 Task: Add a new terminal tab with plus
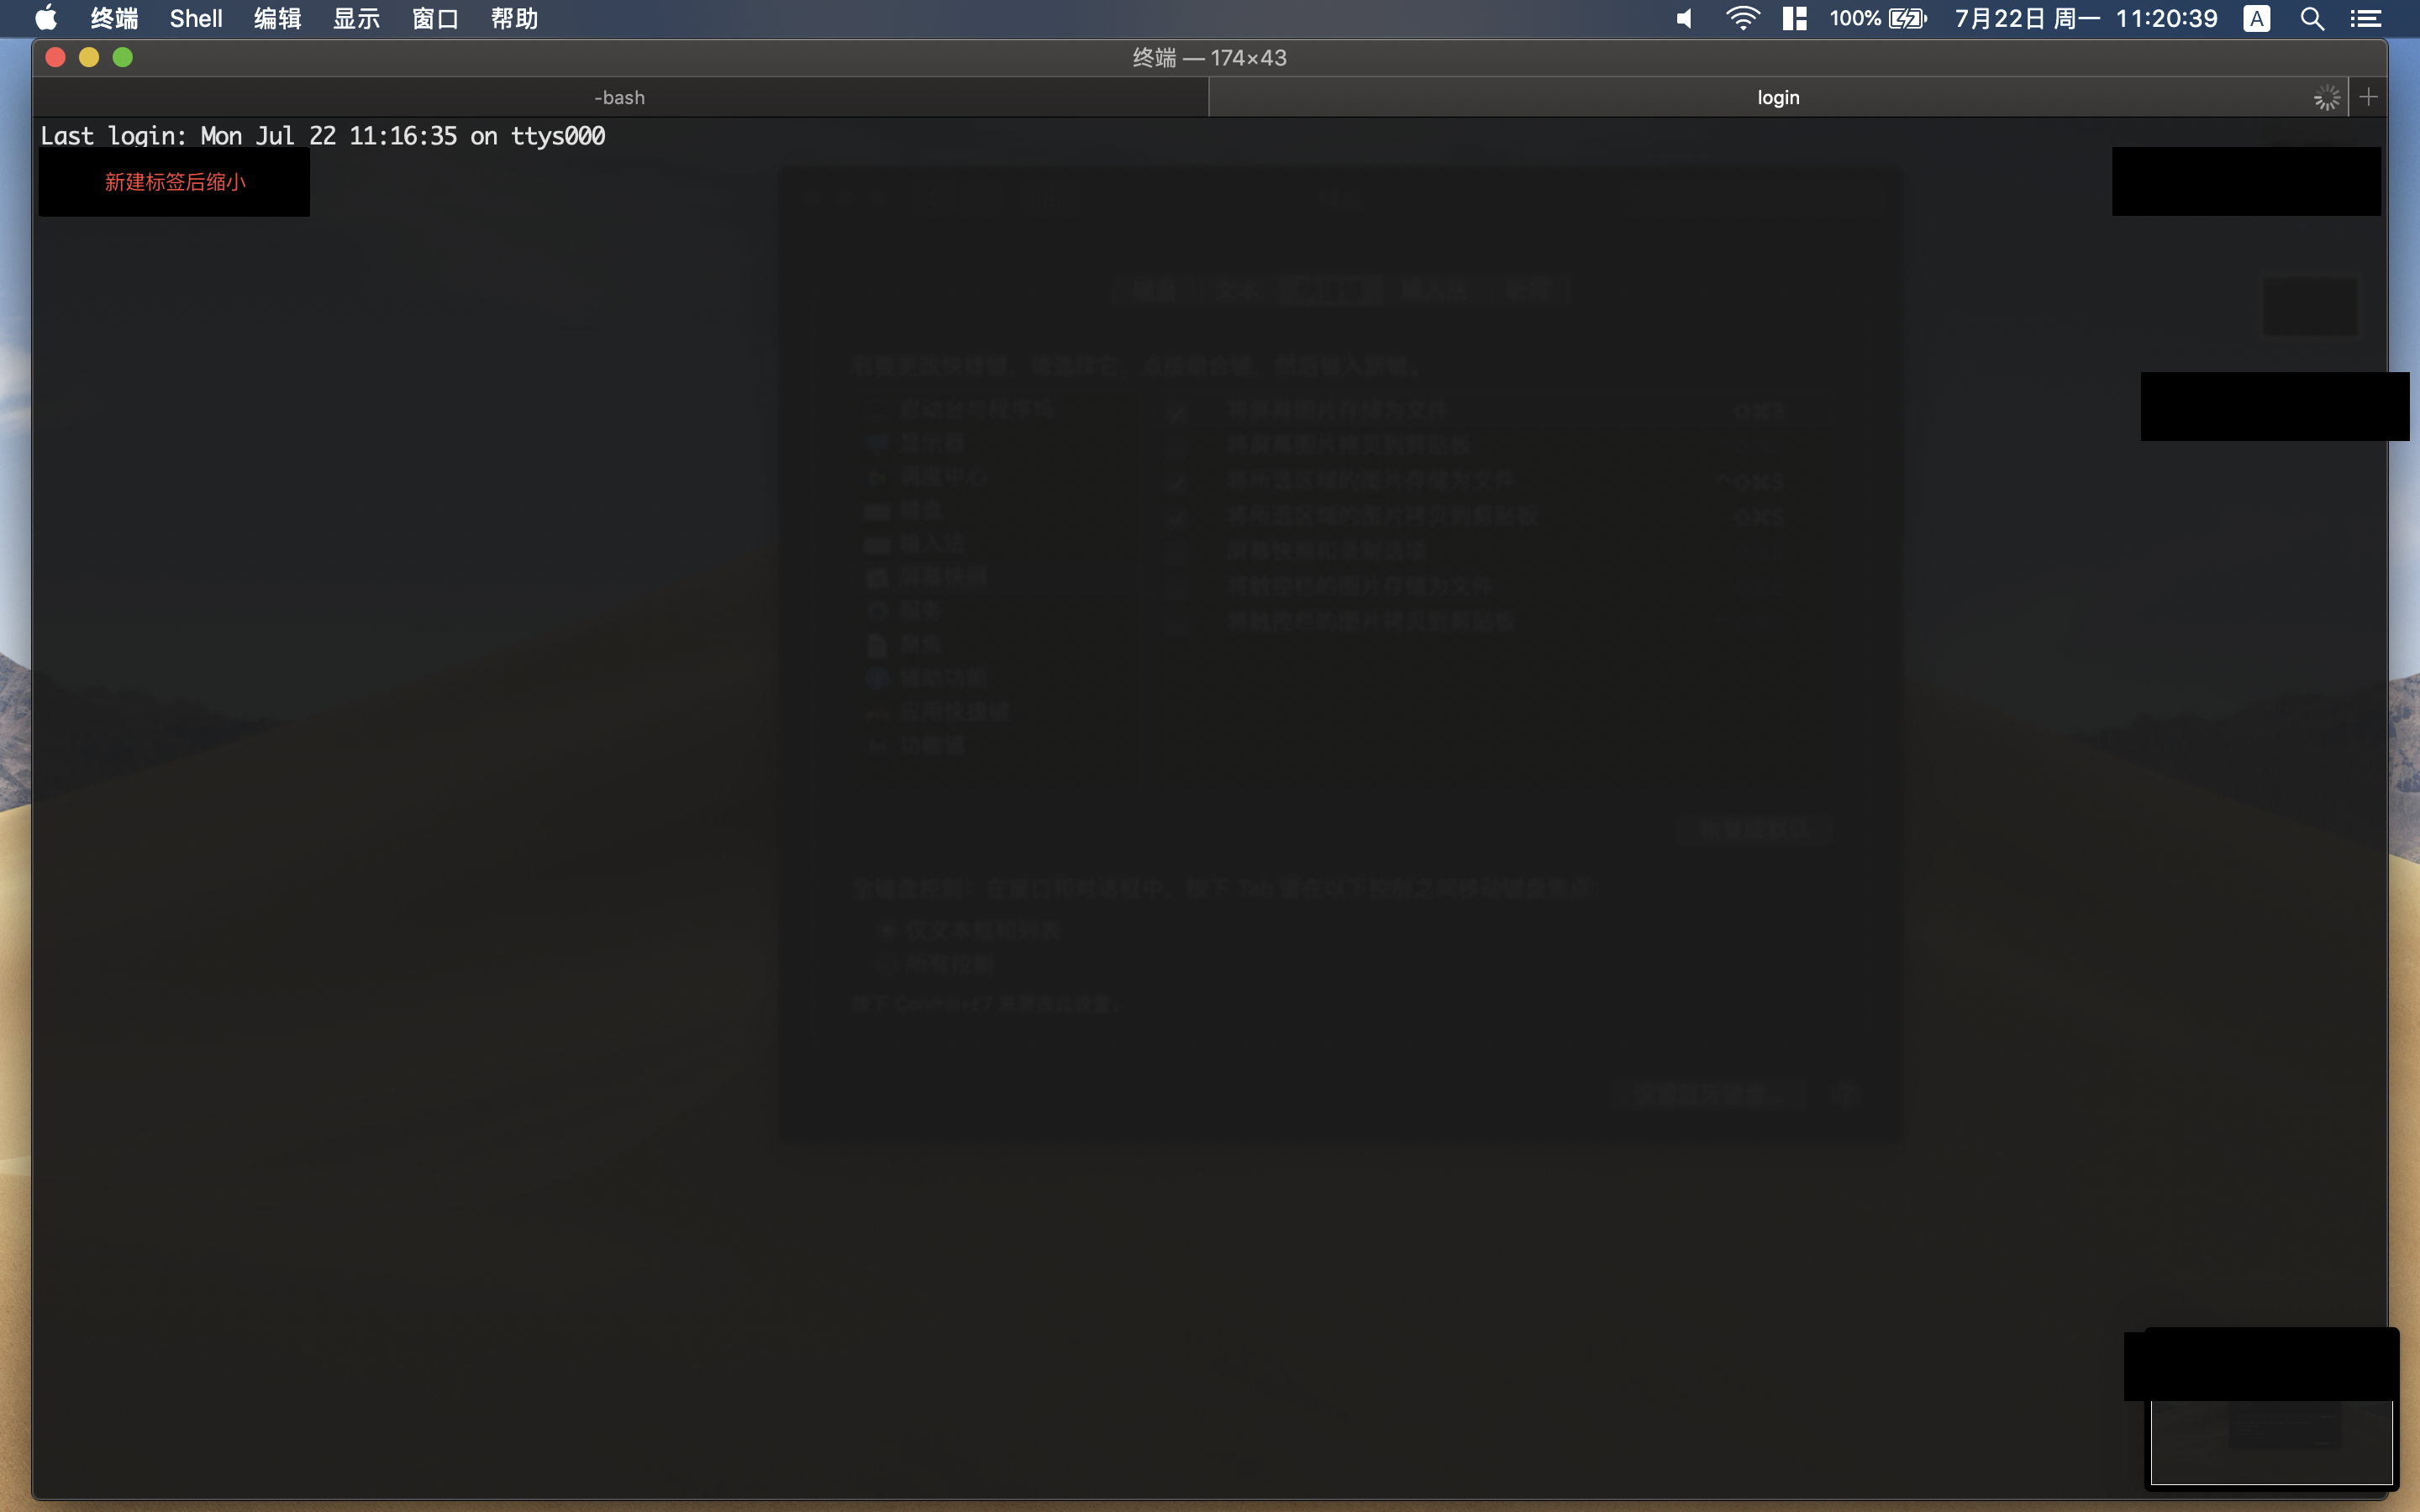(x=2368, y=97)
